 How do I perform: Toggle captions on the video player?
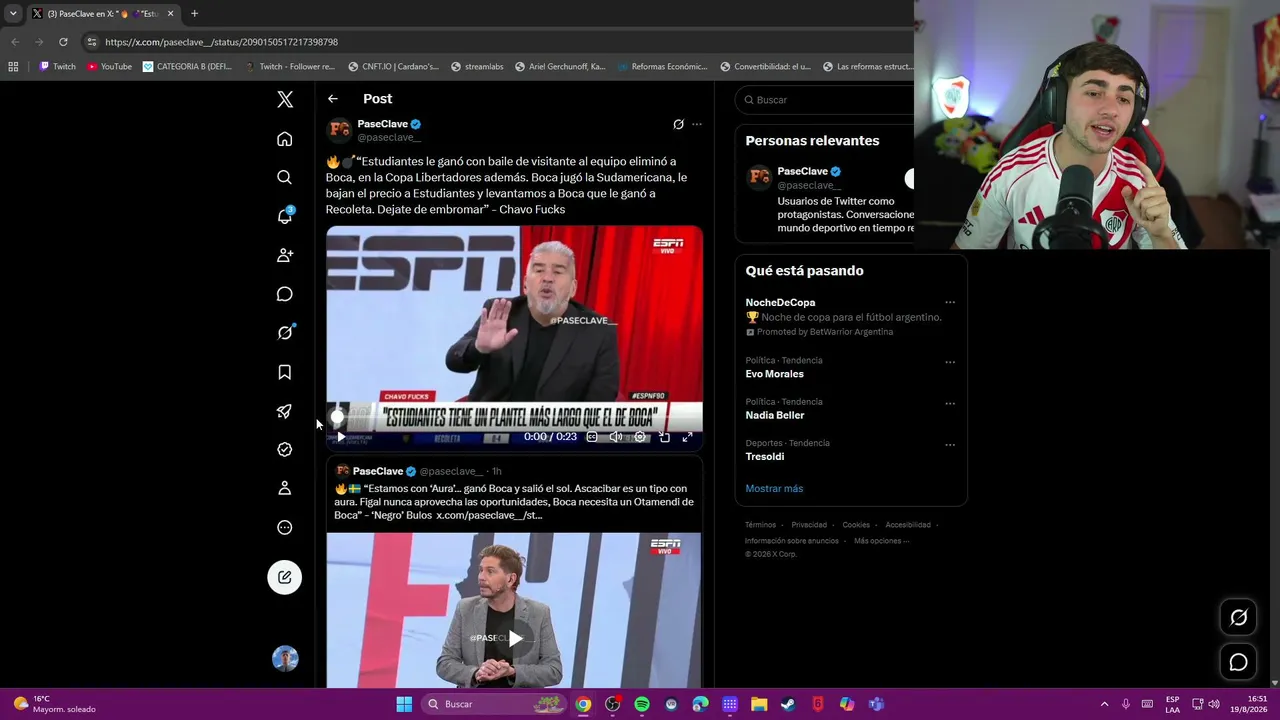point(592,437)
